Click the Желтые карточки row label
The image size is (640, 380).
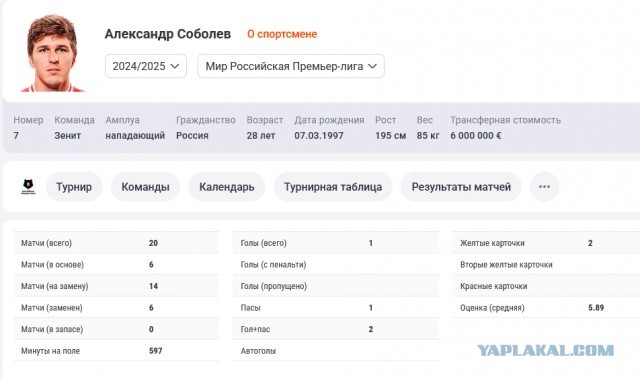click(x=492, y=243)
